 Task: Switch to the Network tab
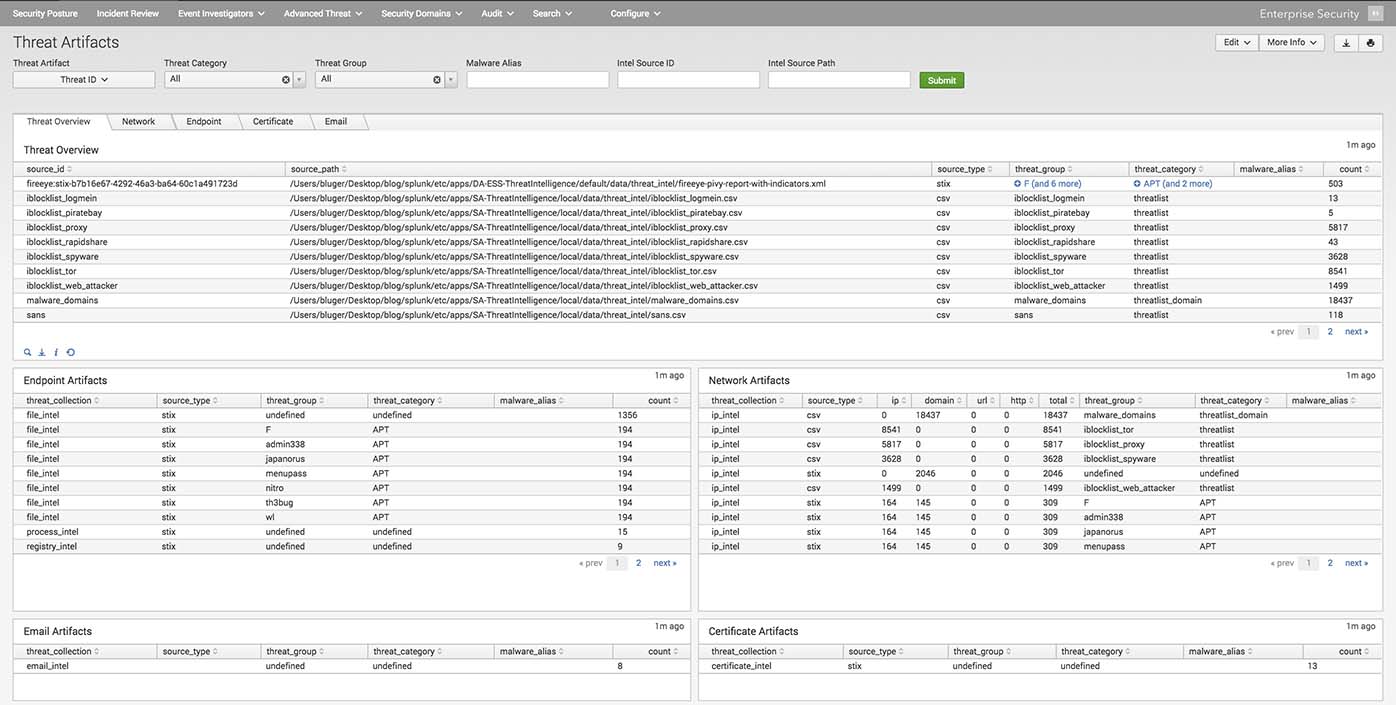138,121
